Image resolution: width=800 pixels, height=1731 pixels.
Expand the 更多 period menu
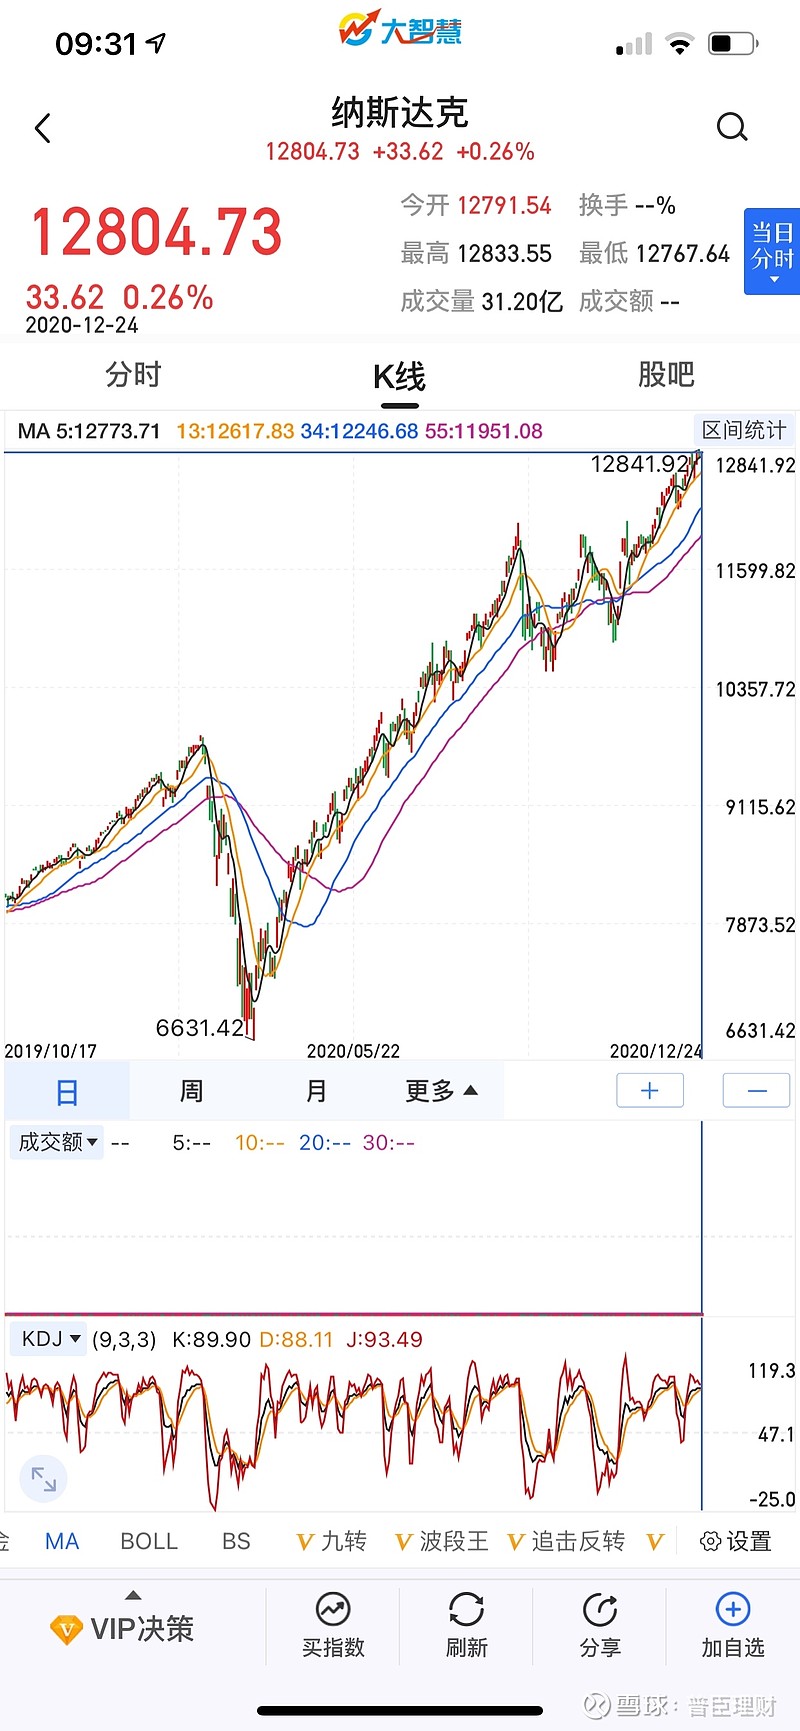pos(441,1091)
